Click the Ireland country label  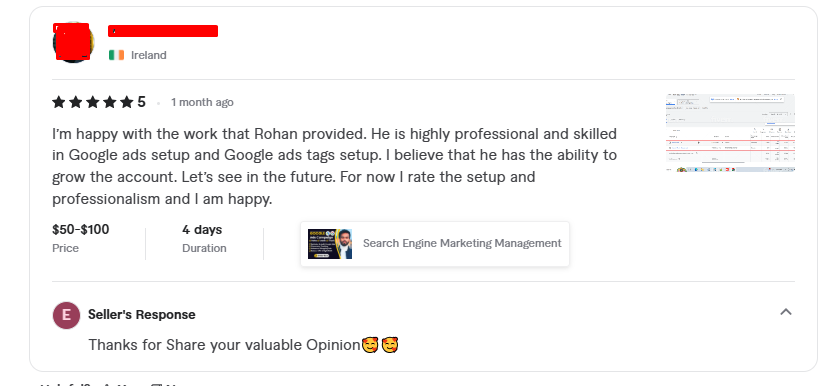tap(149, 55)
